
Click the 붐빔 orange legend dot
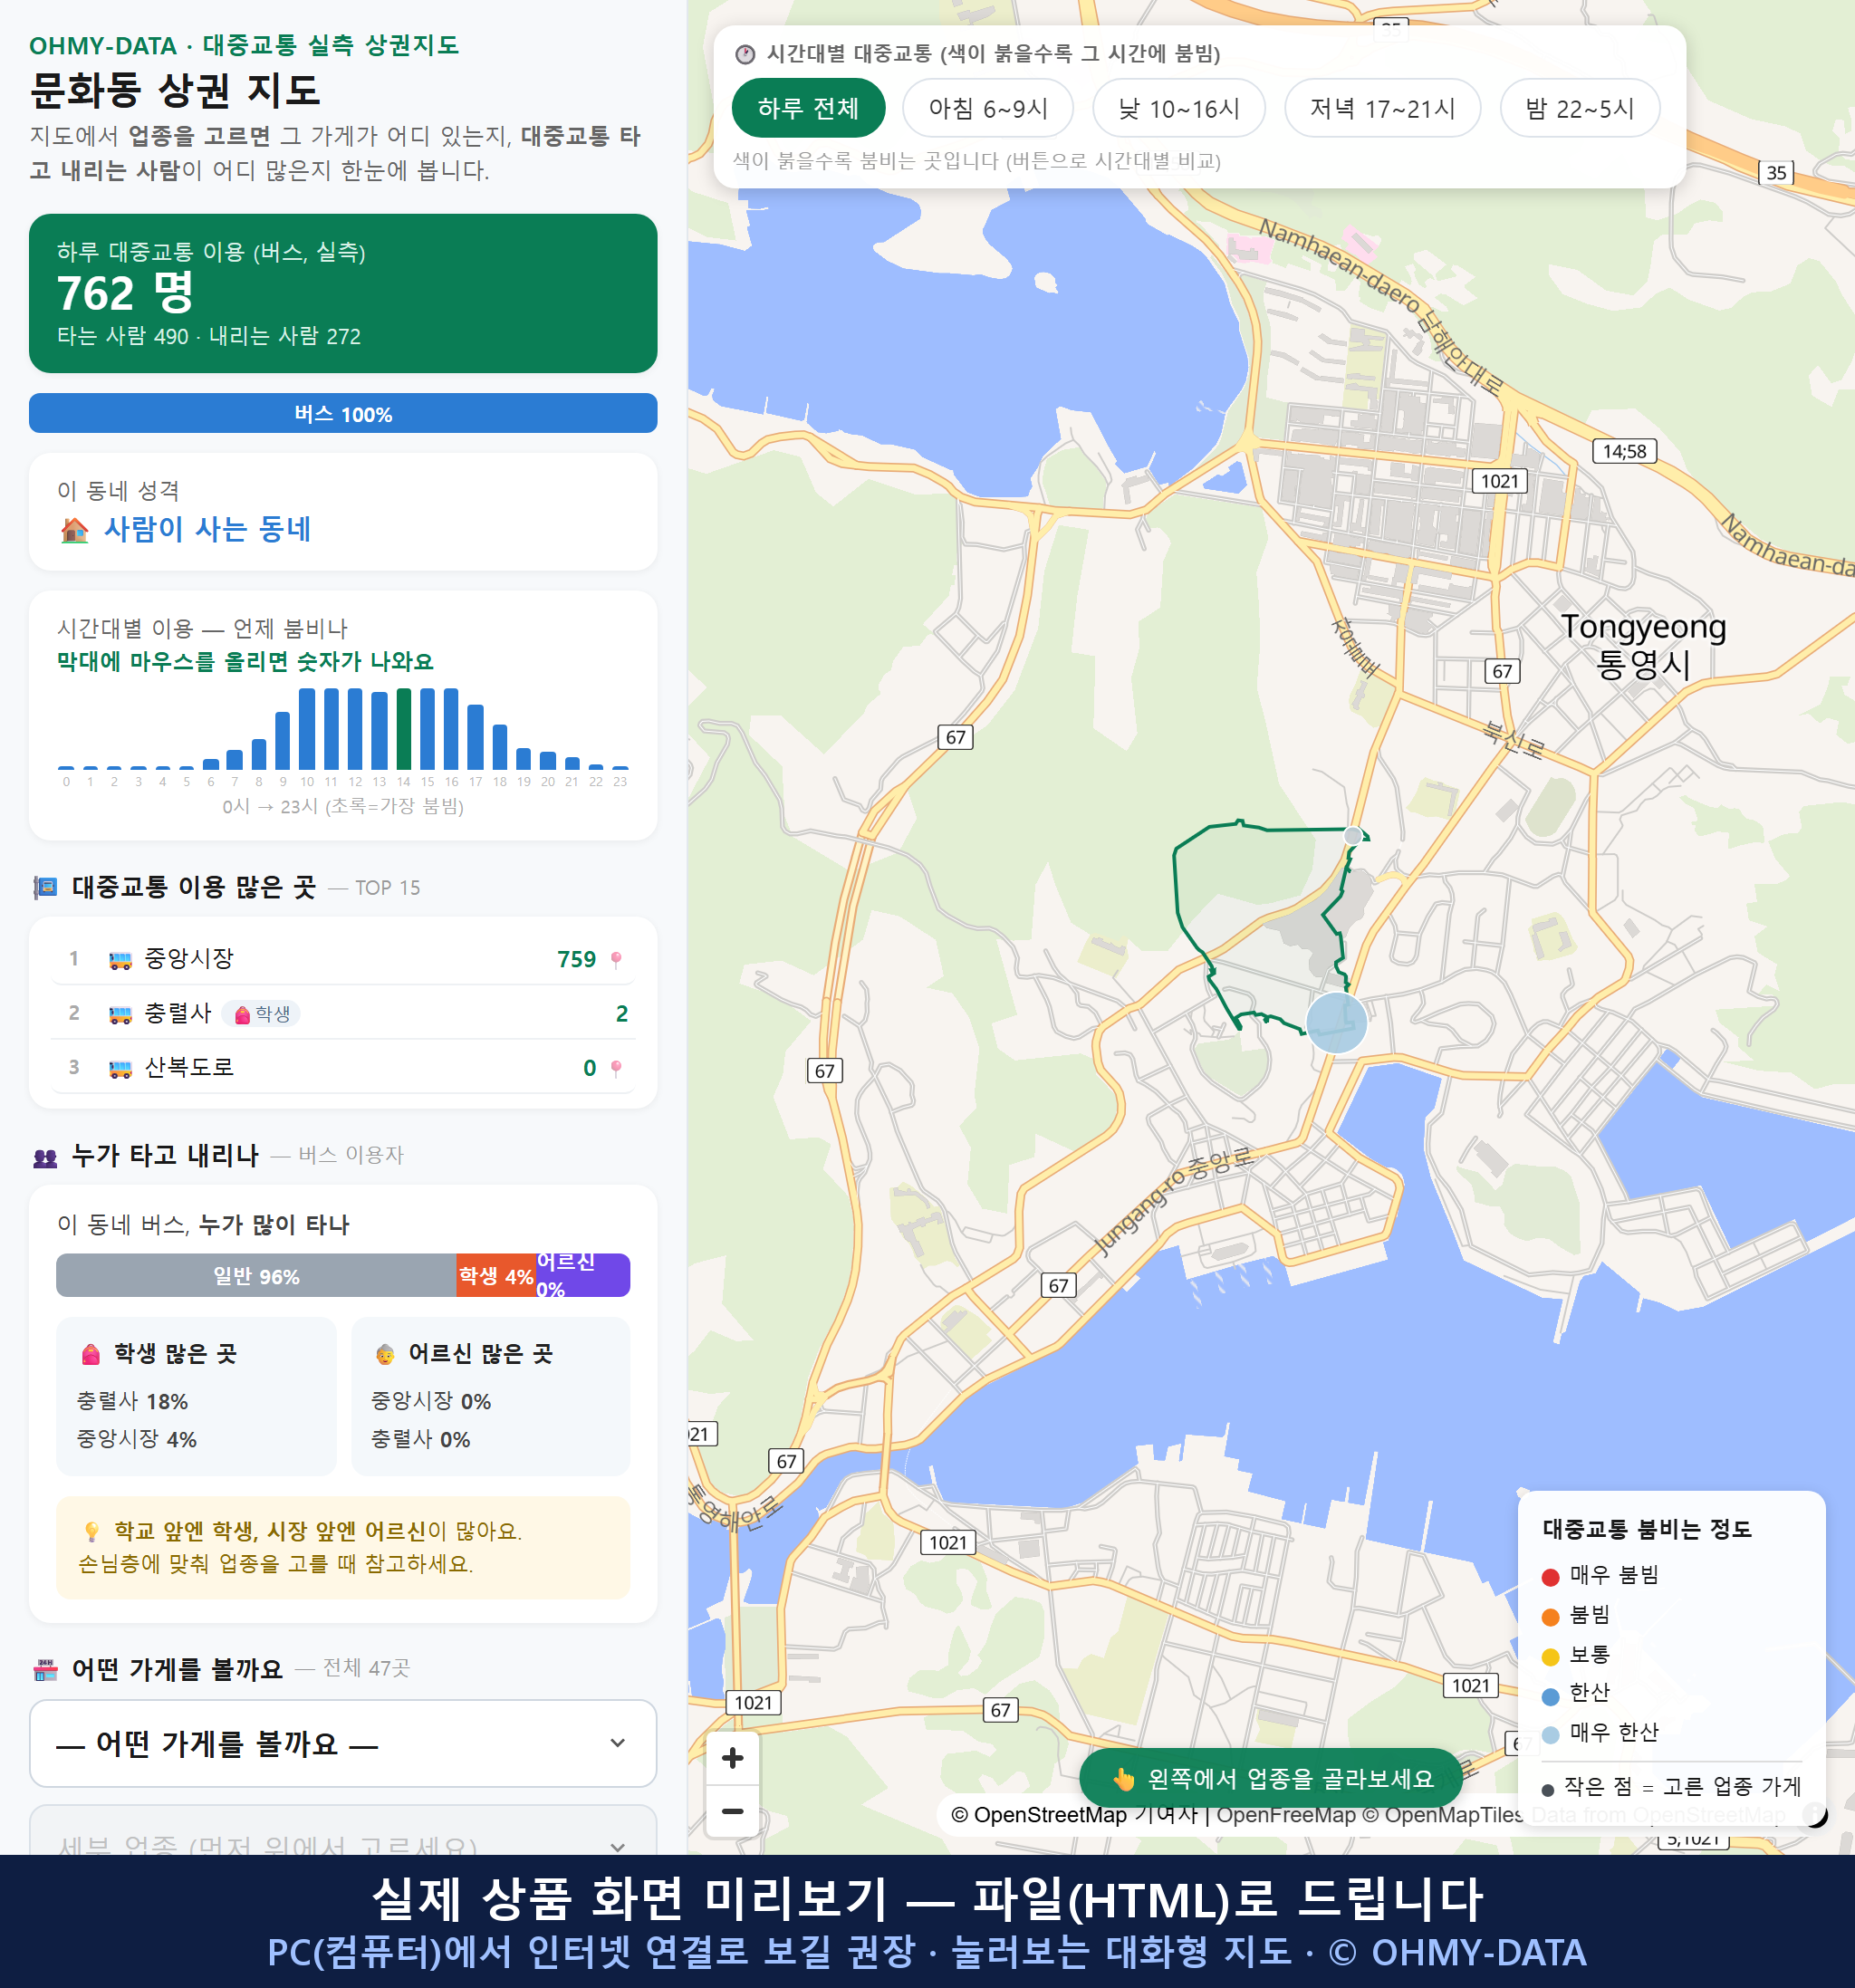(x=1550, y=1617)
